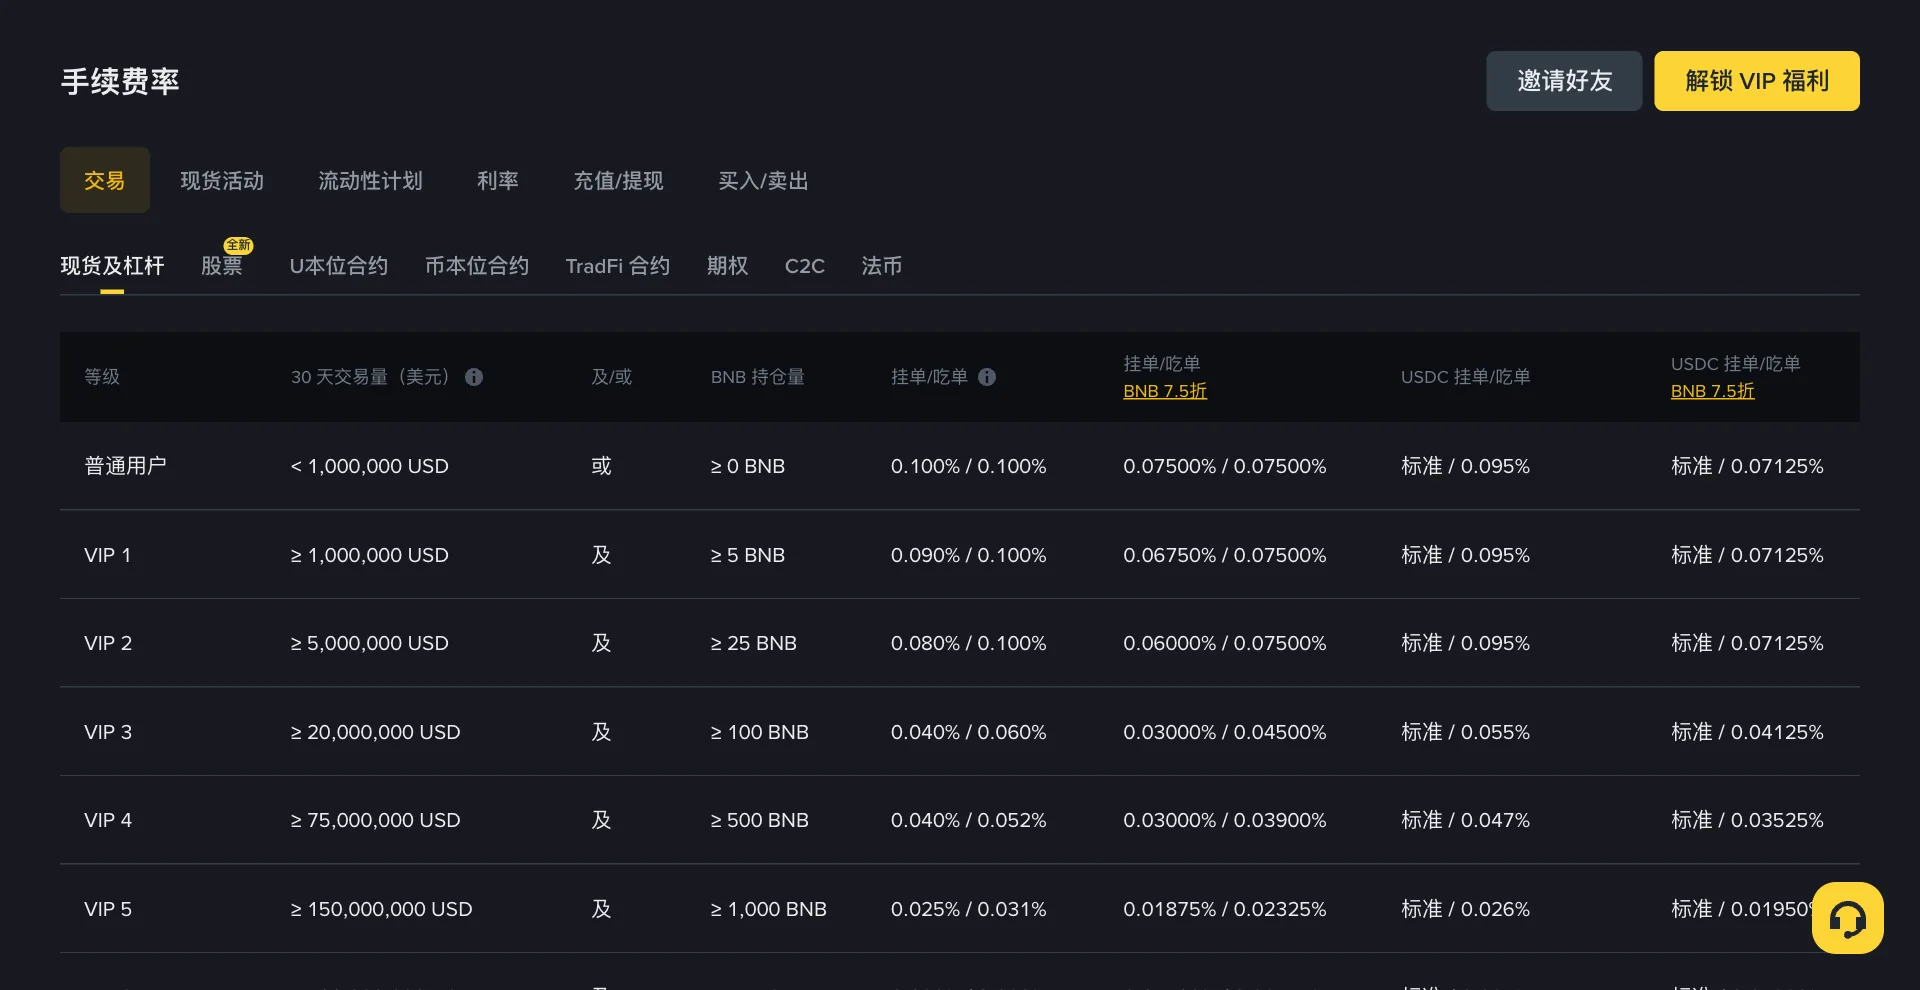Image resolution: width=1920 pixels, height=990 pixels.
Task: Click the VIP 5 row label
Action: [x=108, y=909]
